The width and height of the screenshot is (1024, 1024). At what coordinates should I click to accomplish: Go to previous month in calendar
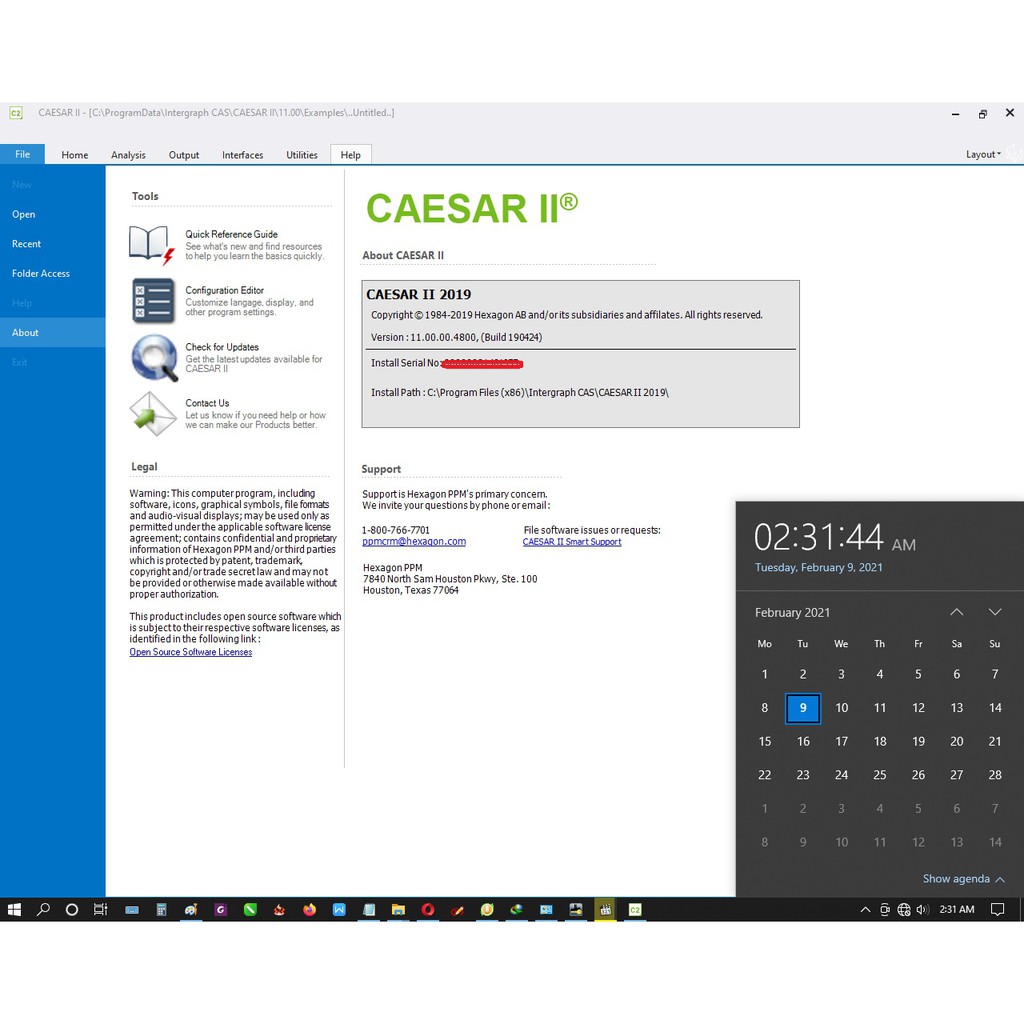pyautogui.click(x=957, y=612)
